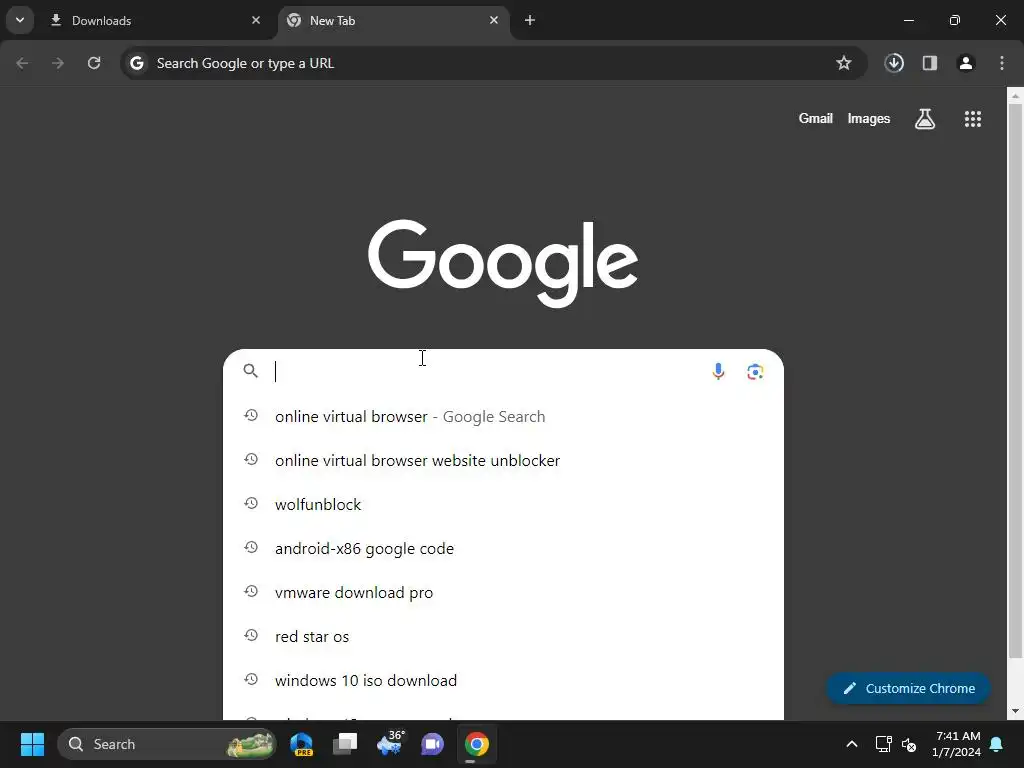Open the notifications bell
Image resolution: width=1024 pixels, height=768 pixels.
[x=997, y=744]
